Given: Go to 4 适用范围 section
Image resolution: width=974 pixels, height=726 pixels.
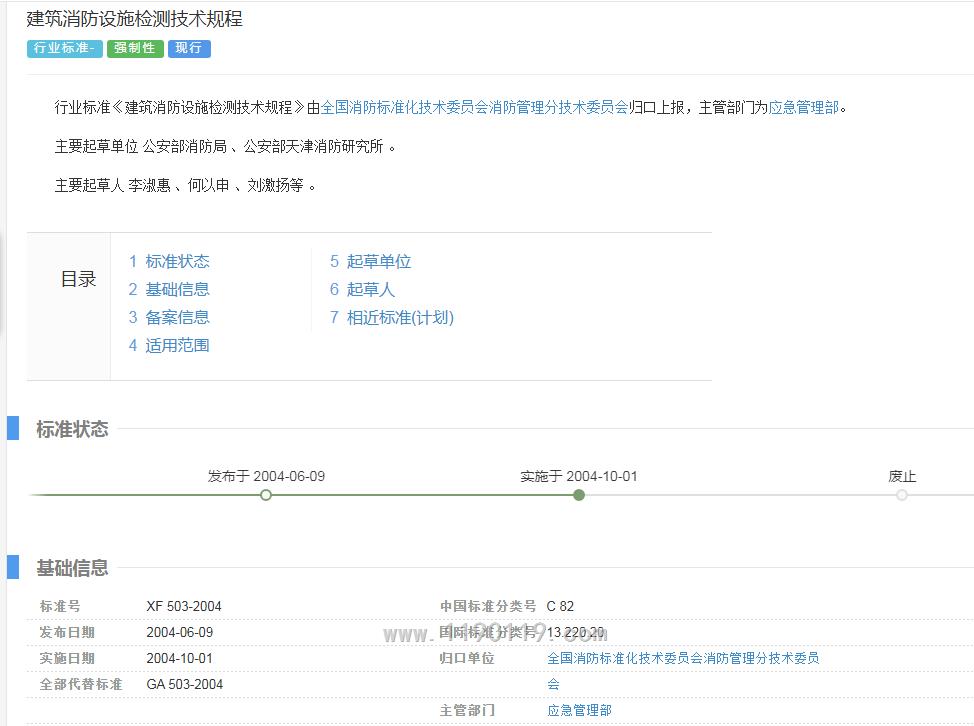Looking at the screenshot, I should click(x=169, y=346).
